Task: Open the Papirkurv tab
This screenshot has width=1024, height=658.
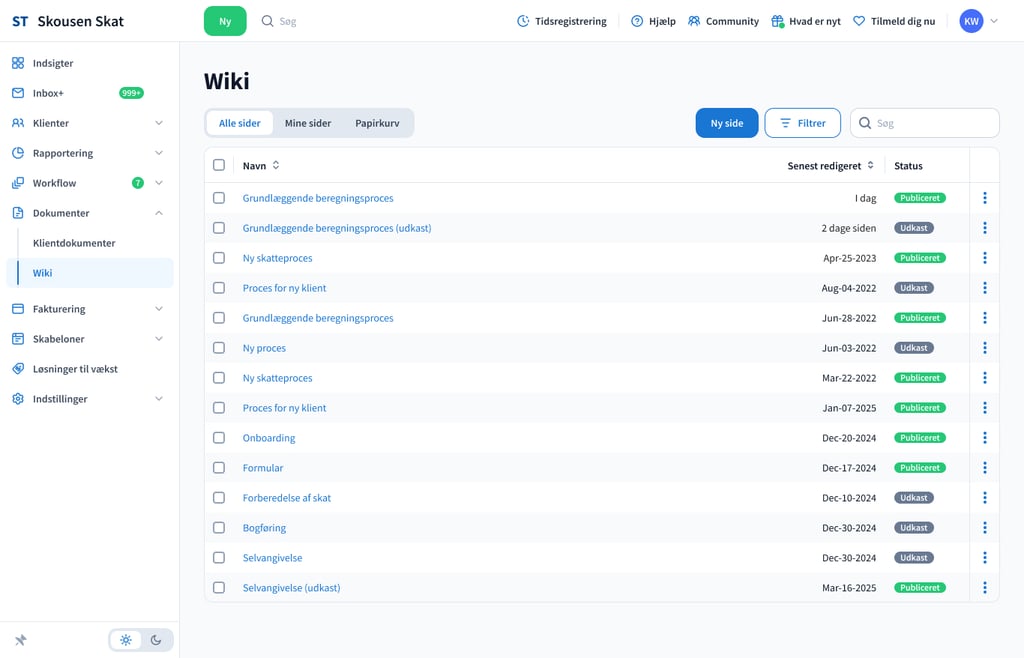Action: coord(378,123)
